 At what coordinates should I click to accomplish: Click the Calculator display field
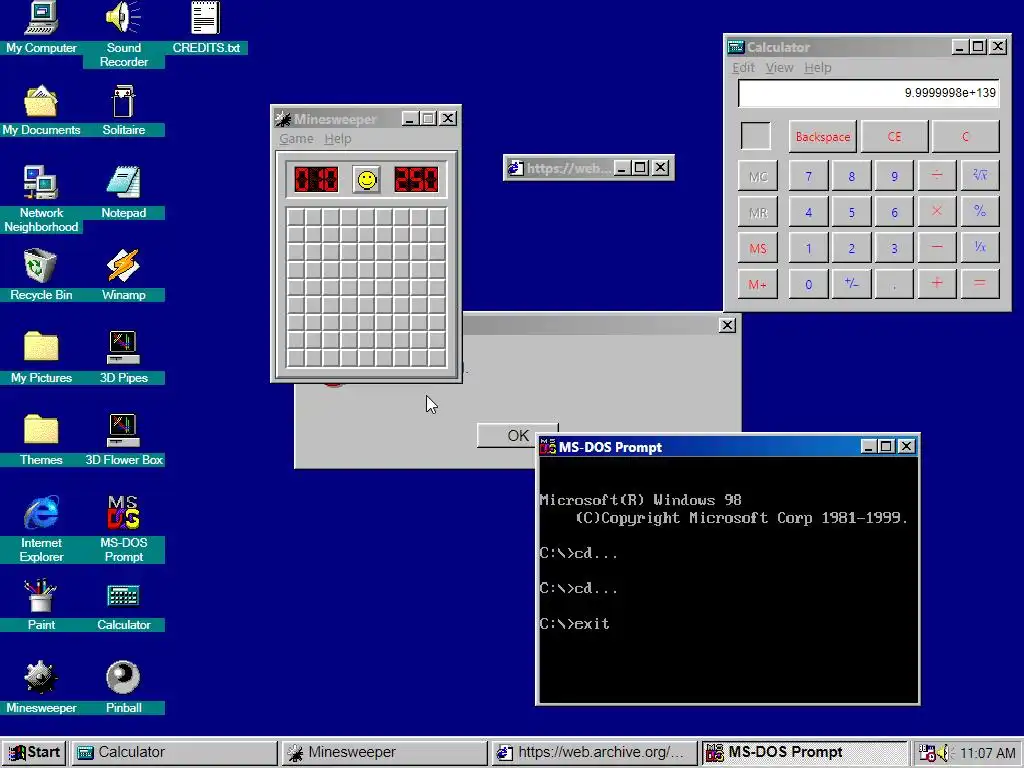(869, 93)
